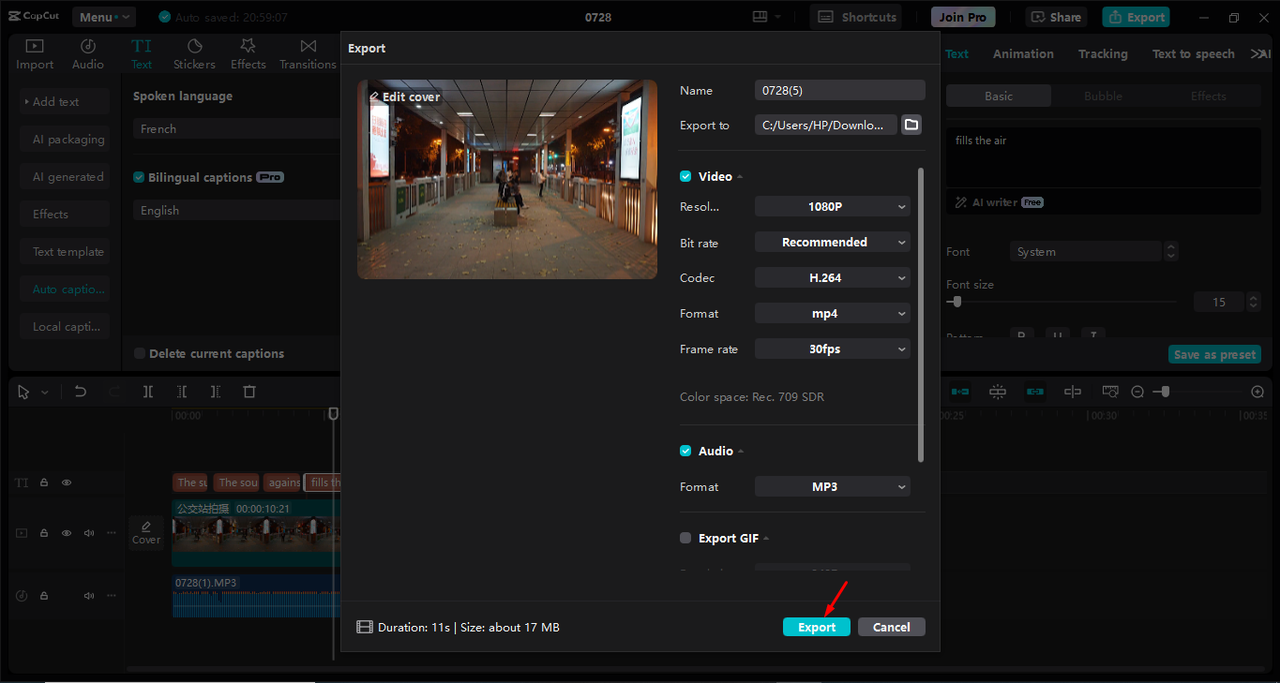Image resolution: width=1280 pixels, height=683 pixels.
Task: Click the zoom-out timeline magnifier
Action: [1137, 392]
